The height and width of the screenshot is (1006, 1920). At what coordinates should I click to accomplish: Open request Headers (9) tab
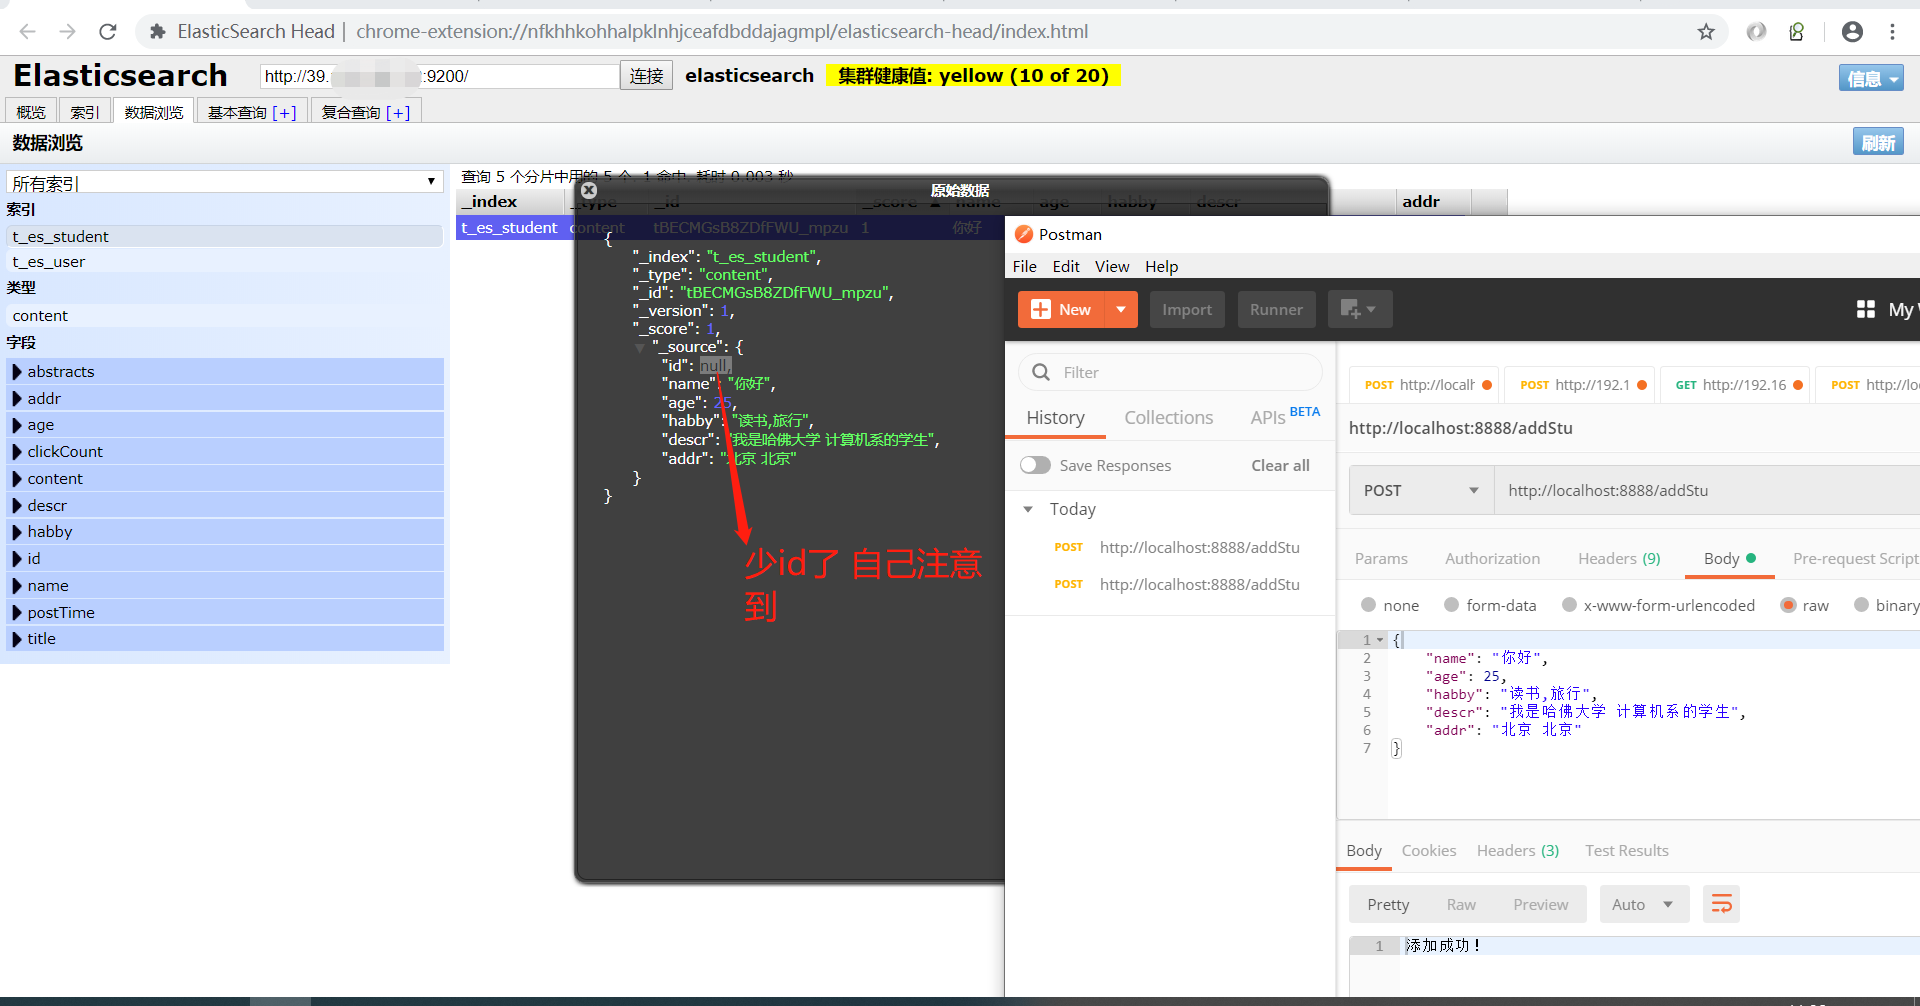[x=1619, y=558]
